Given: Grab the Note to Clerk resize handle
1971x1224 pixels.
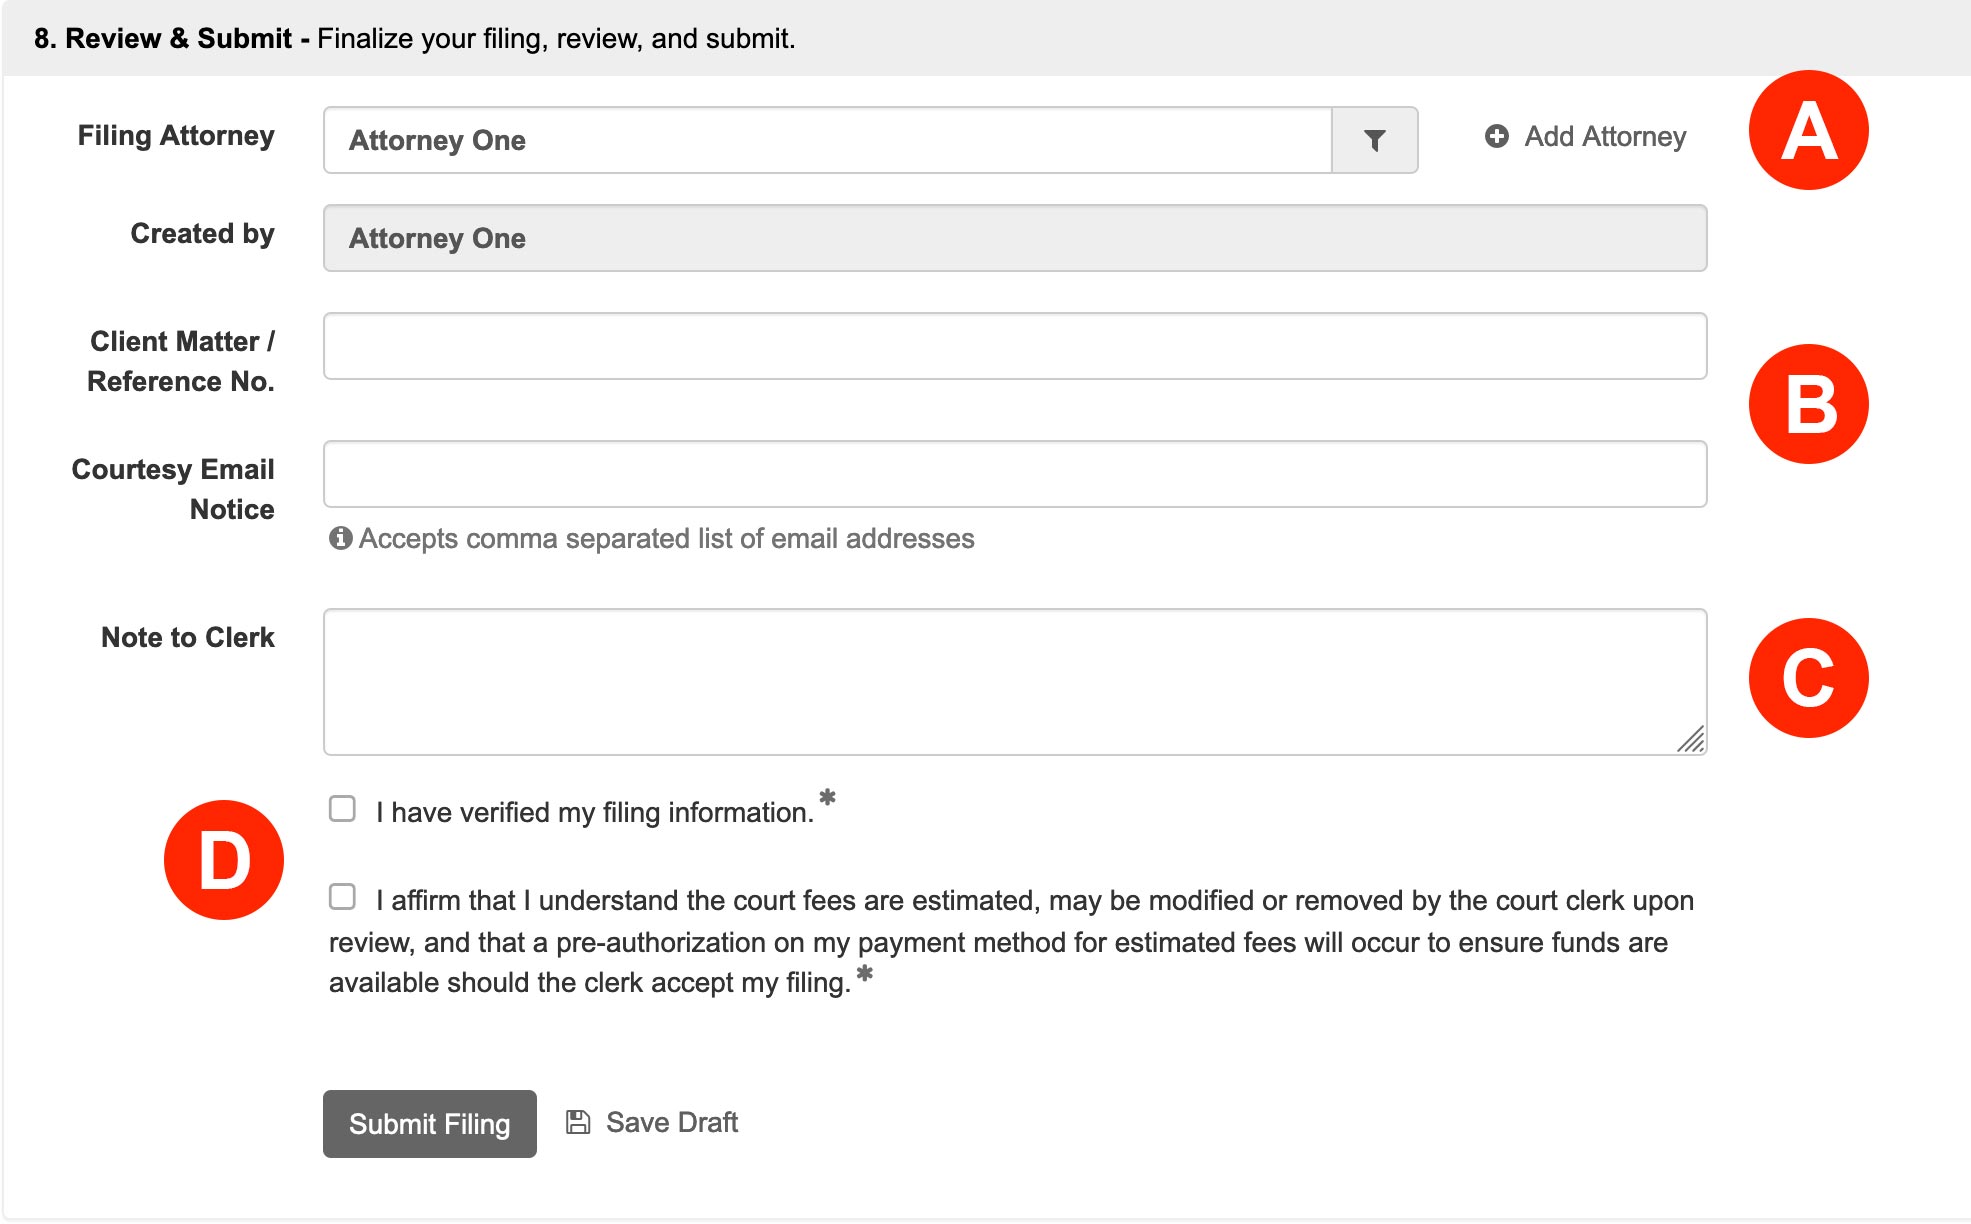Looking at the screenshot, I should coord(1692,740).
